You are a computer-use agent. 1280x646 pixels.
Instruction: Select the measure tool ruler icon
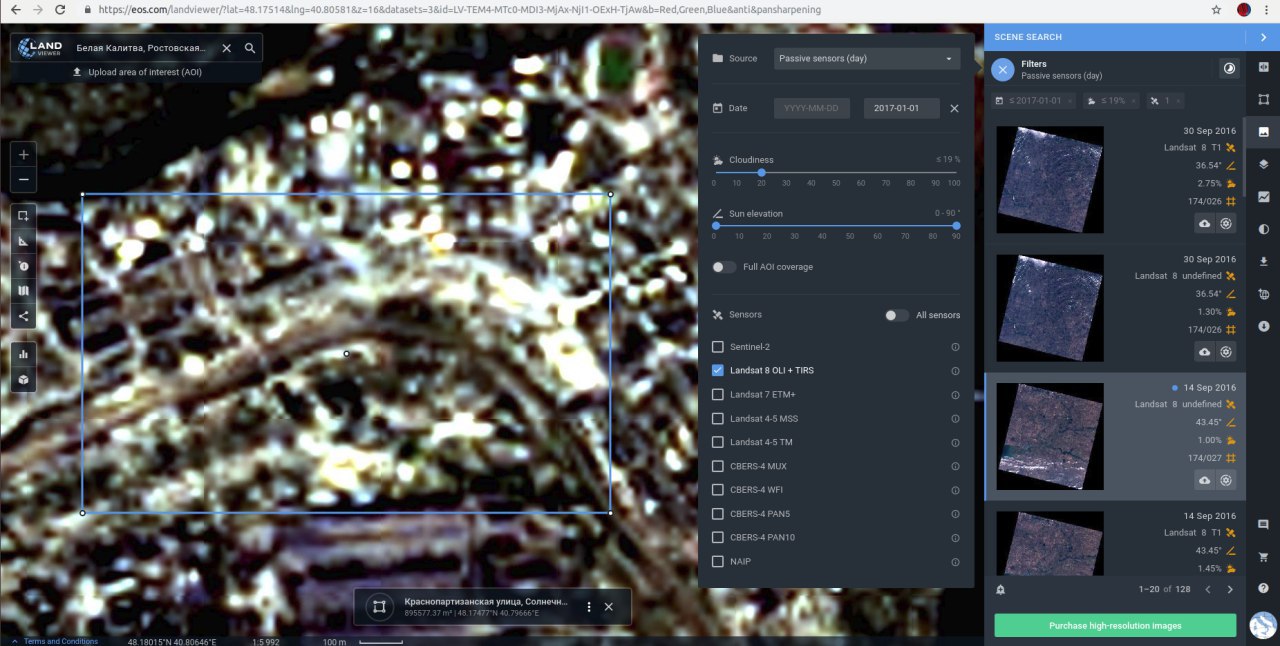pos(23,241)
